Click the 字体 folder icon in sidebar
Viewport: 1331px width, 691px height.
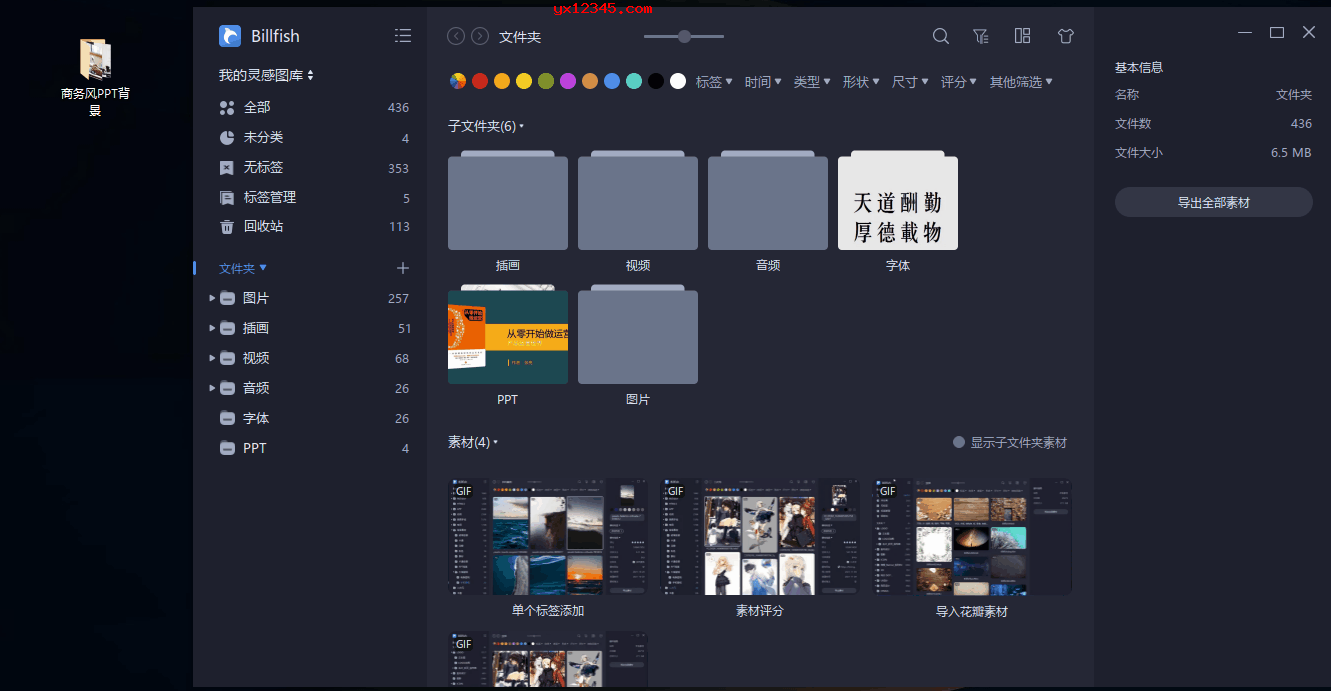coord(227,419)
